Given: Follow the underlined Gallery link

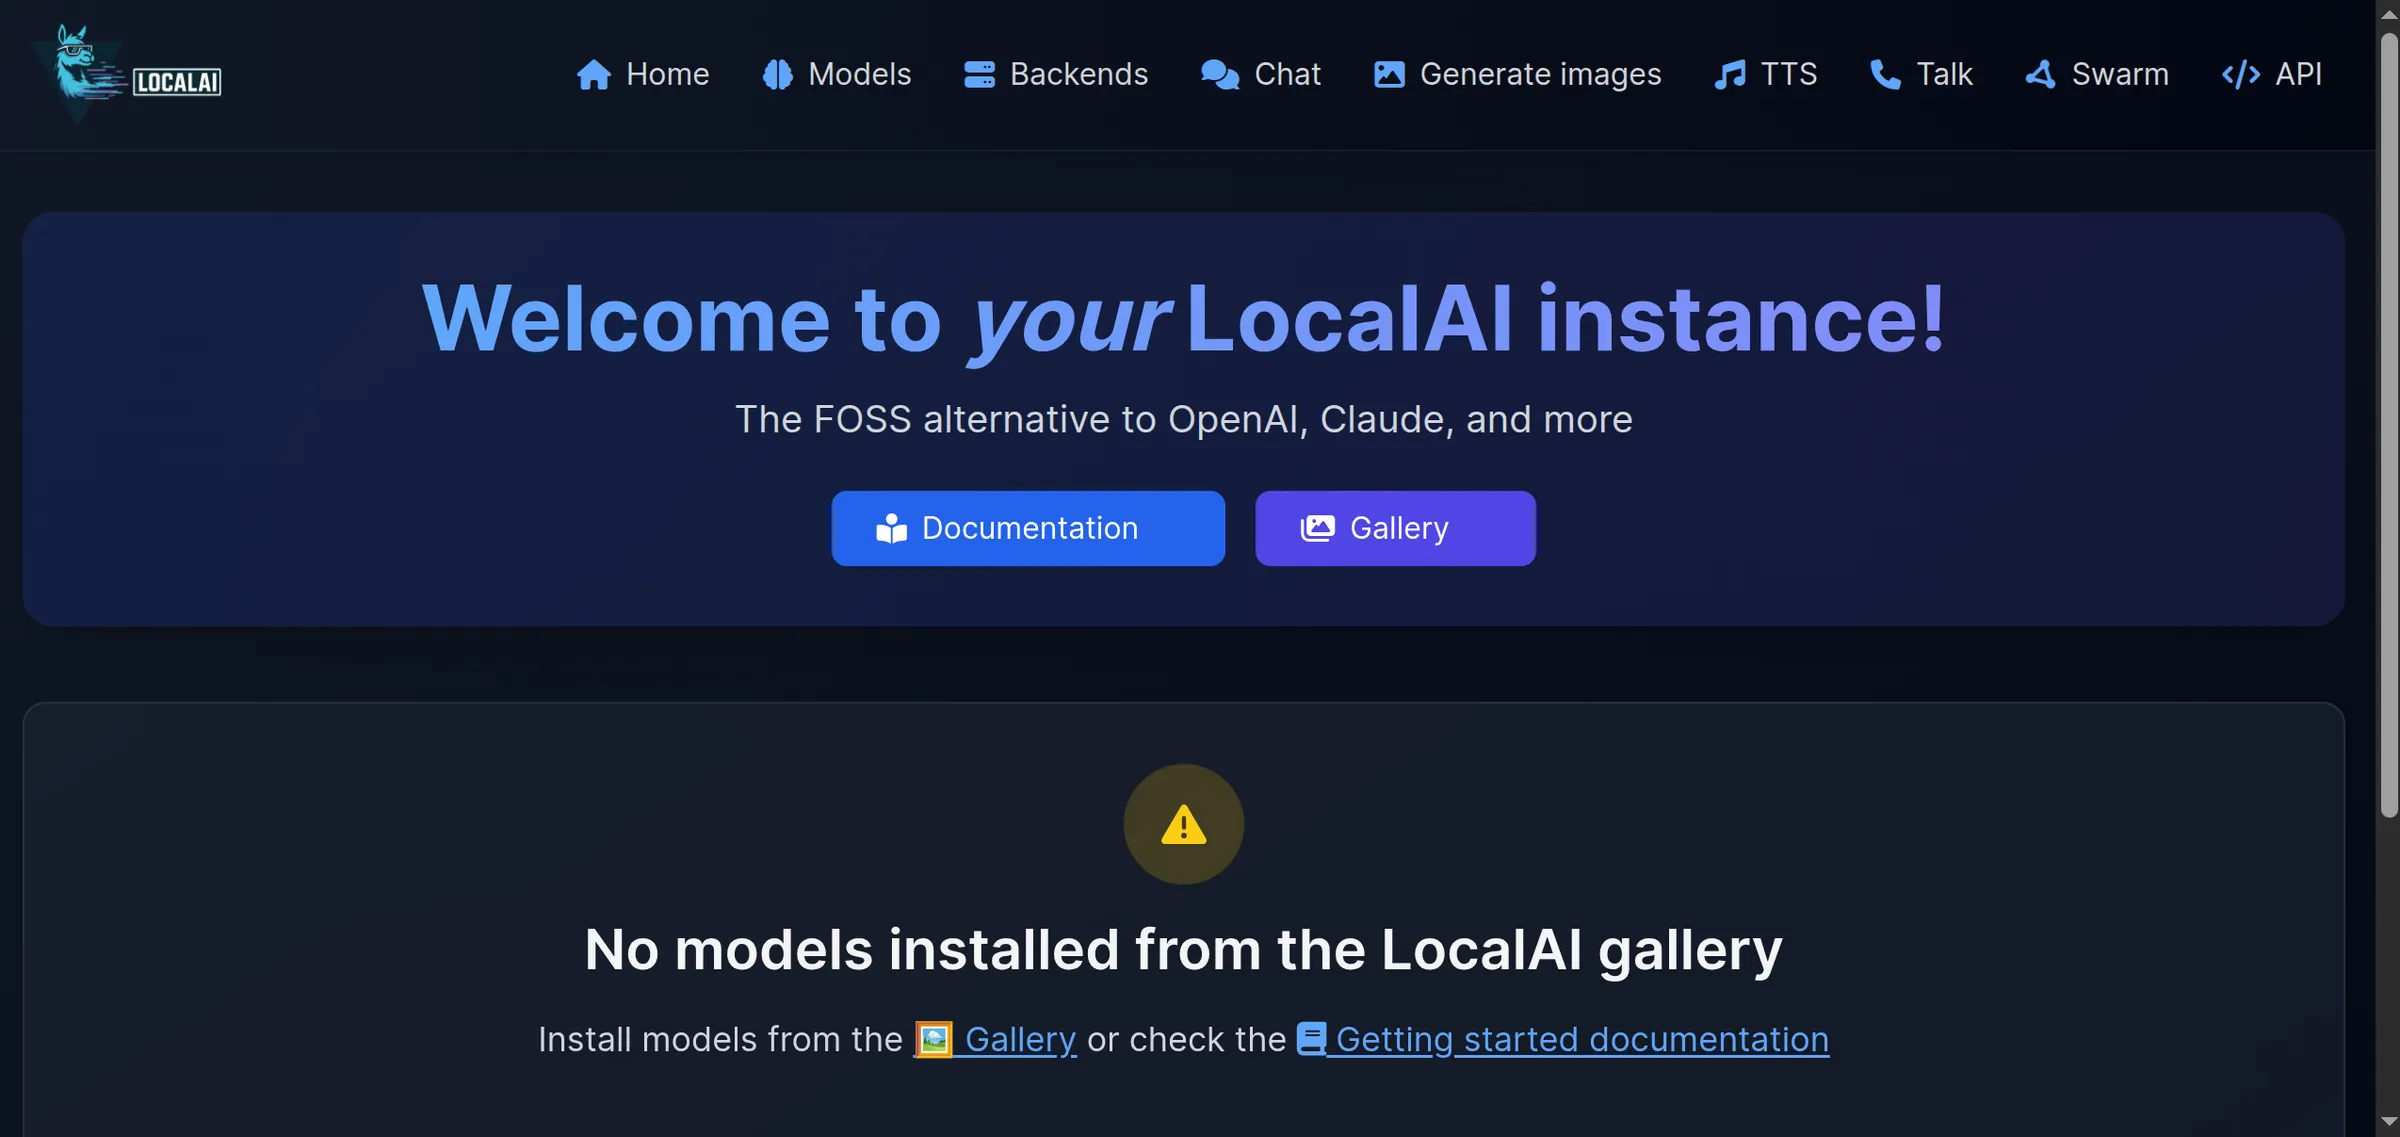Looking at the screenshot, I should coord(1019,1039).
